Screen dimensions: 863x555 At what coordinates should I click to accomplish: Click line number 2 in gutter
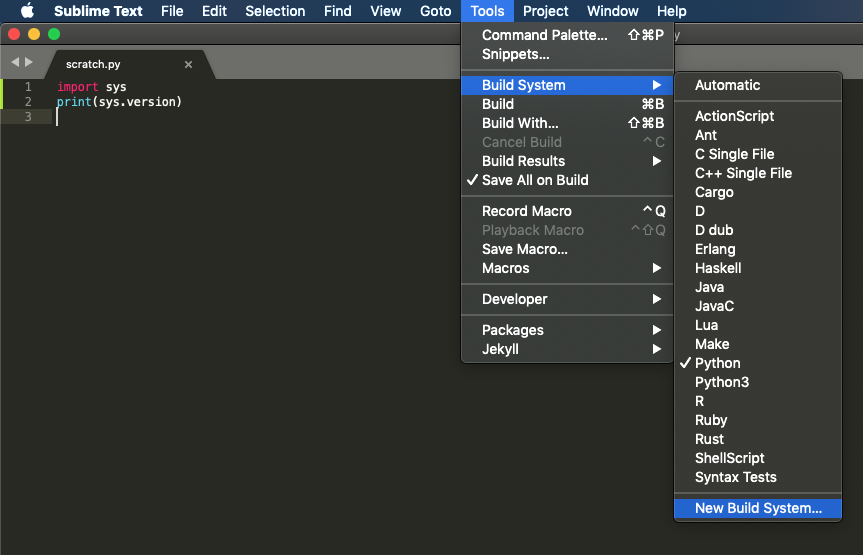[x=28, y=102]
